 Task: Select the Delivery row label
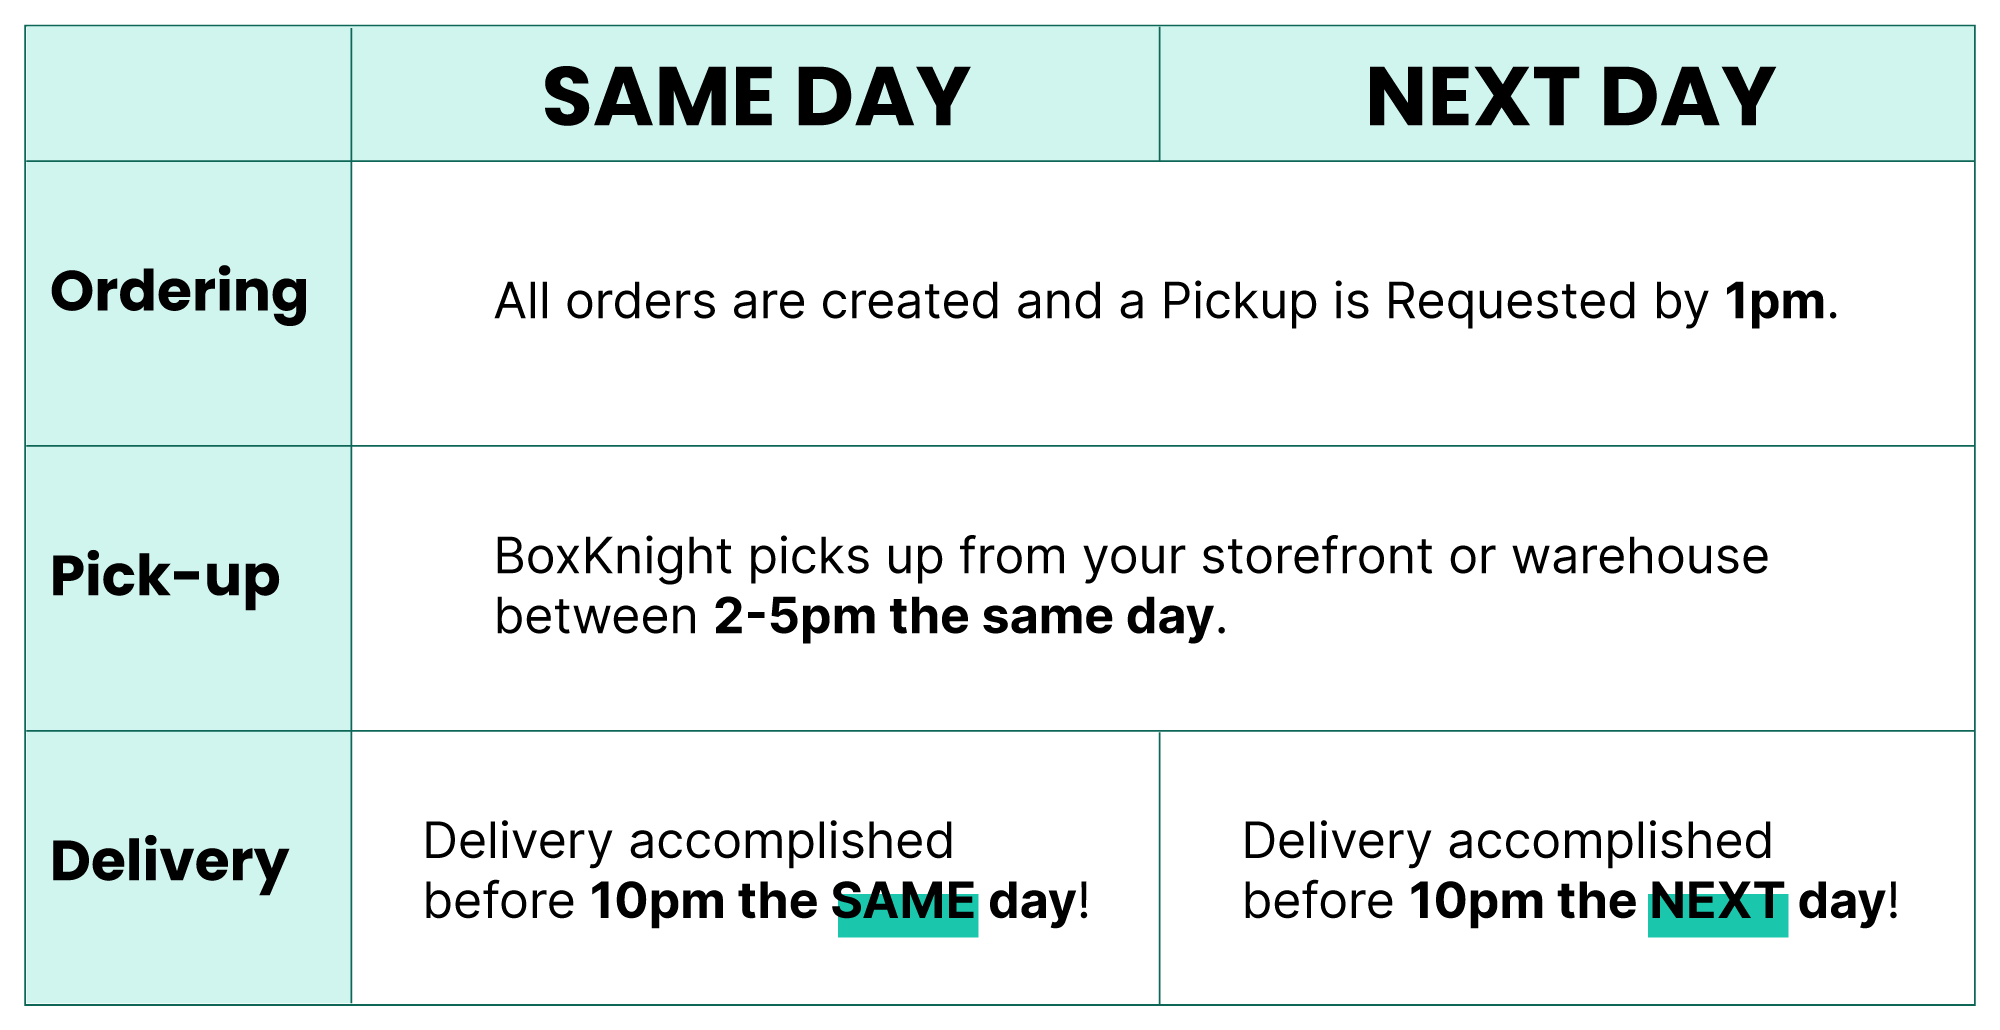pyautogui.click(x=169, y=862)
